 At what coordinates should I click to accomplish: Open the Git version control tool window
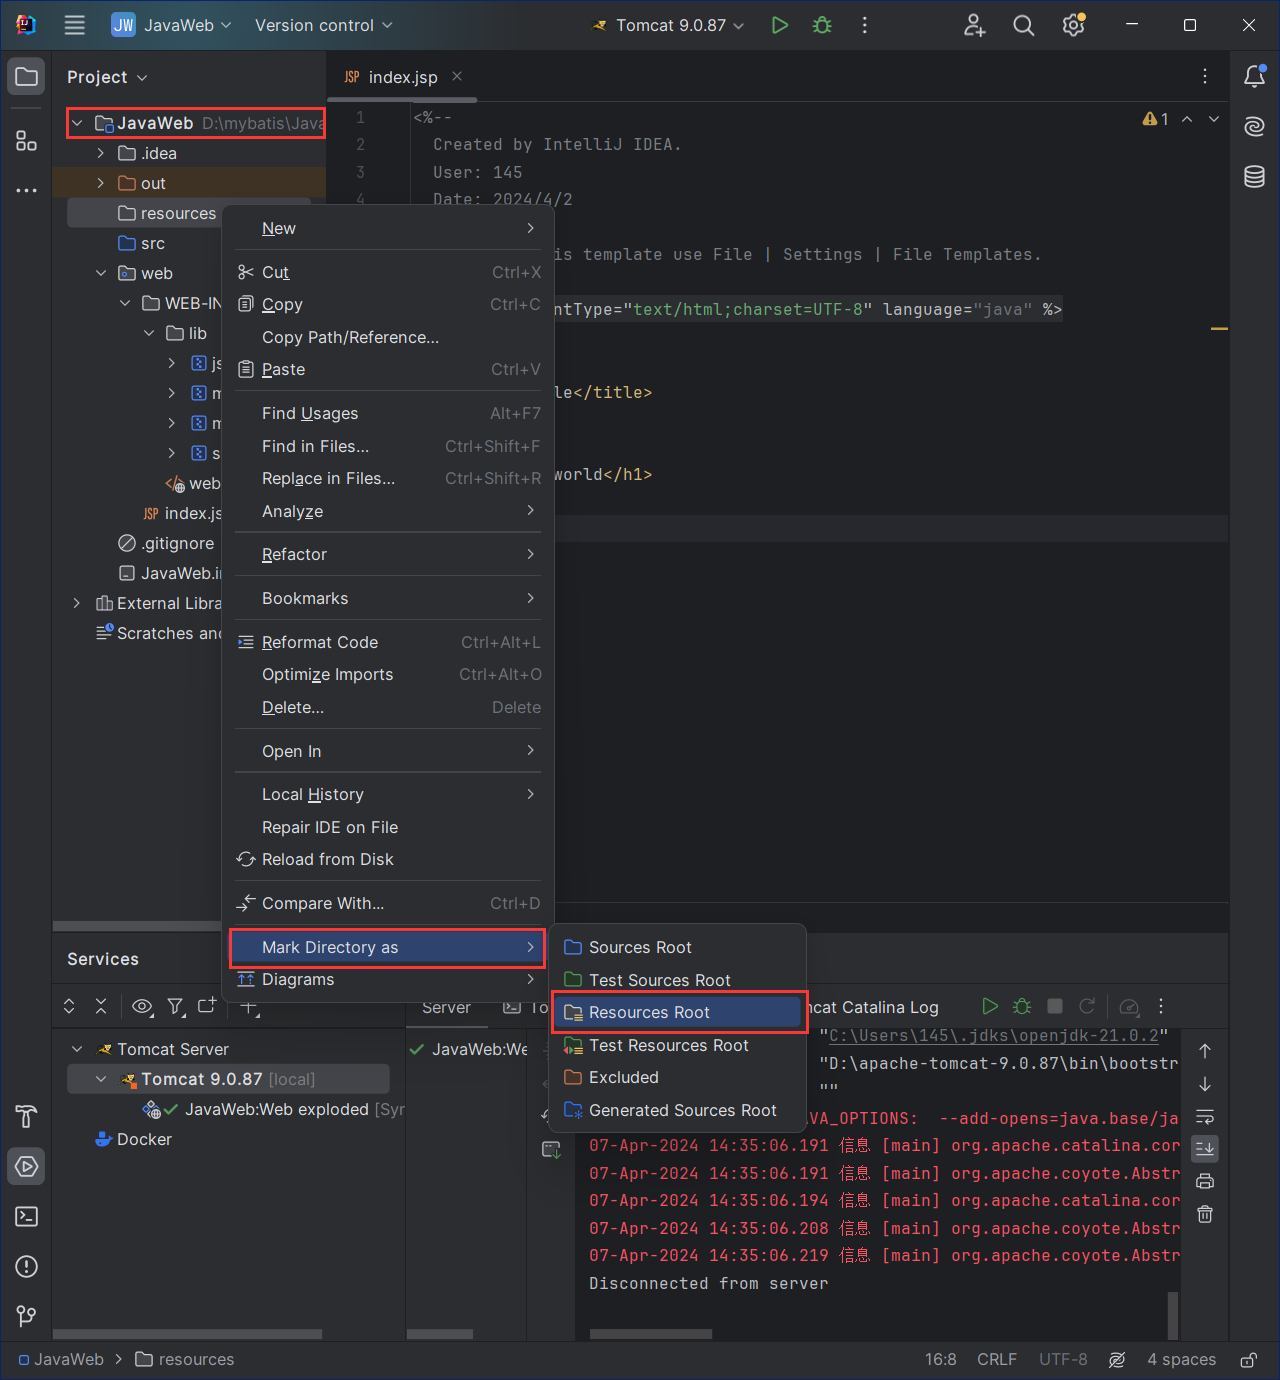27,1316
